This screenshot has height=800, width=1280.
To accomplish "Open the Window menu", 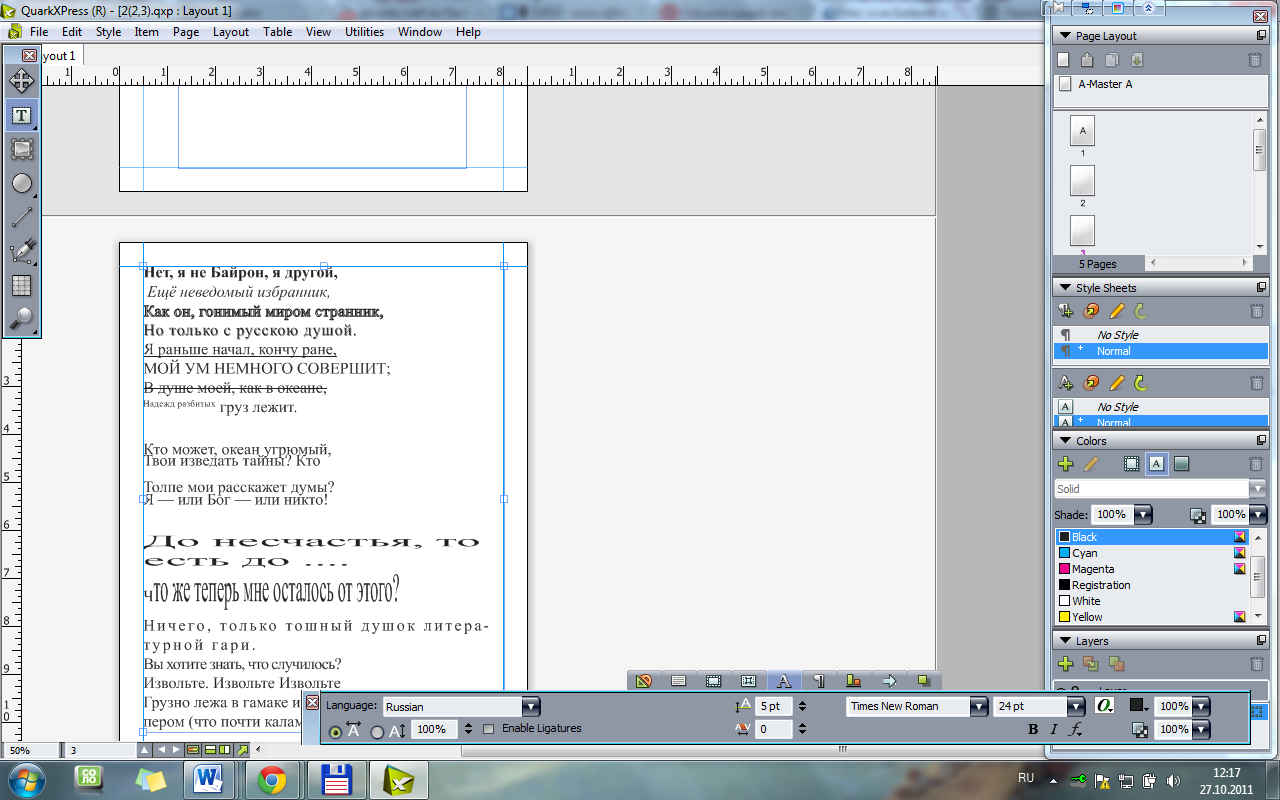I will [x=420, y=32].
